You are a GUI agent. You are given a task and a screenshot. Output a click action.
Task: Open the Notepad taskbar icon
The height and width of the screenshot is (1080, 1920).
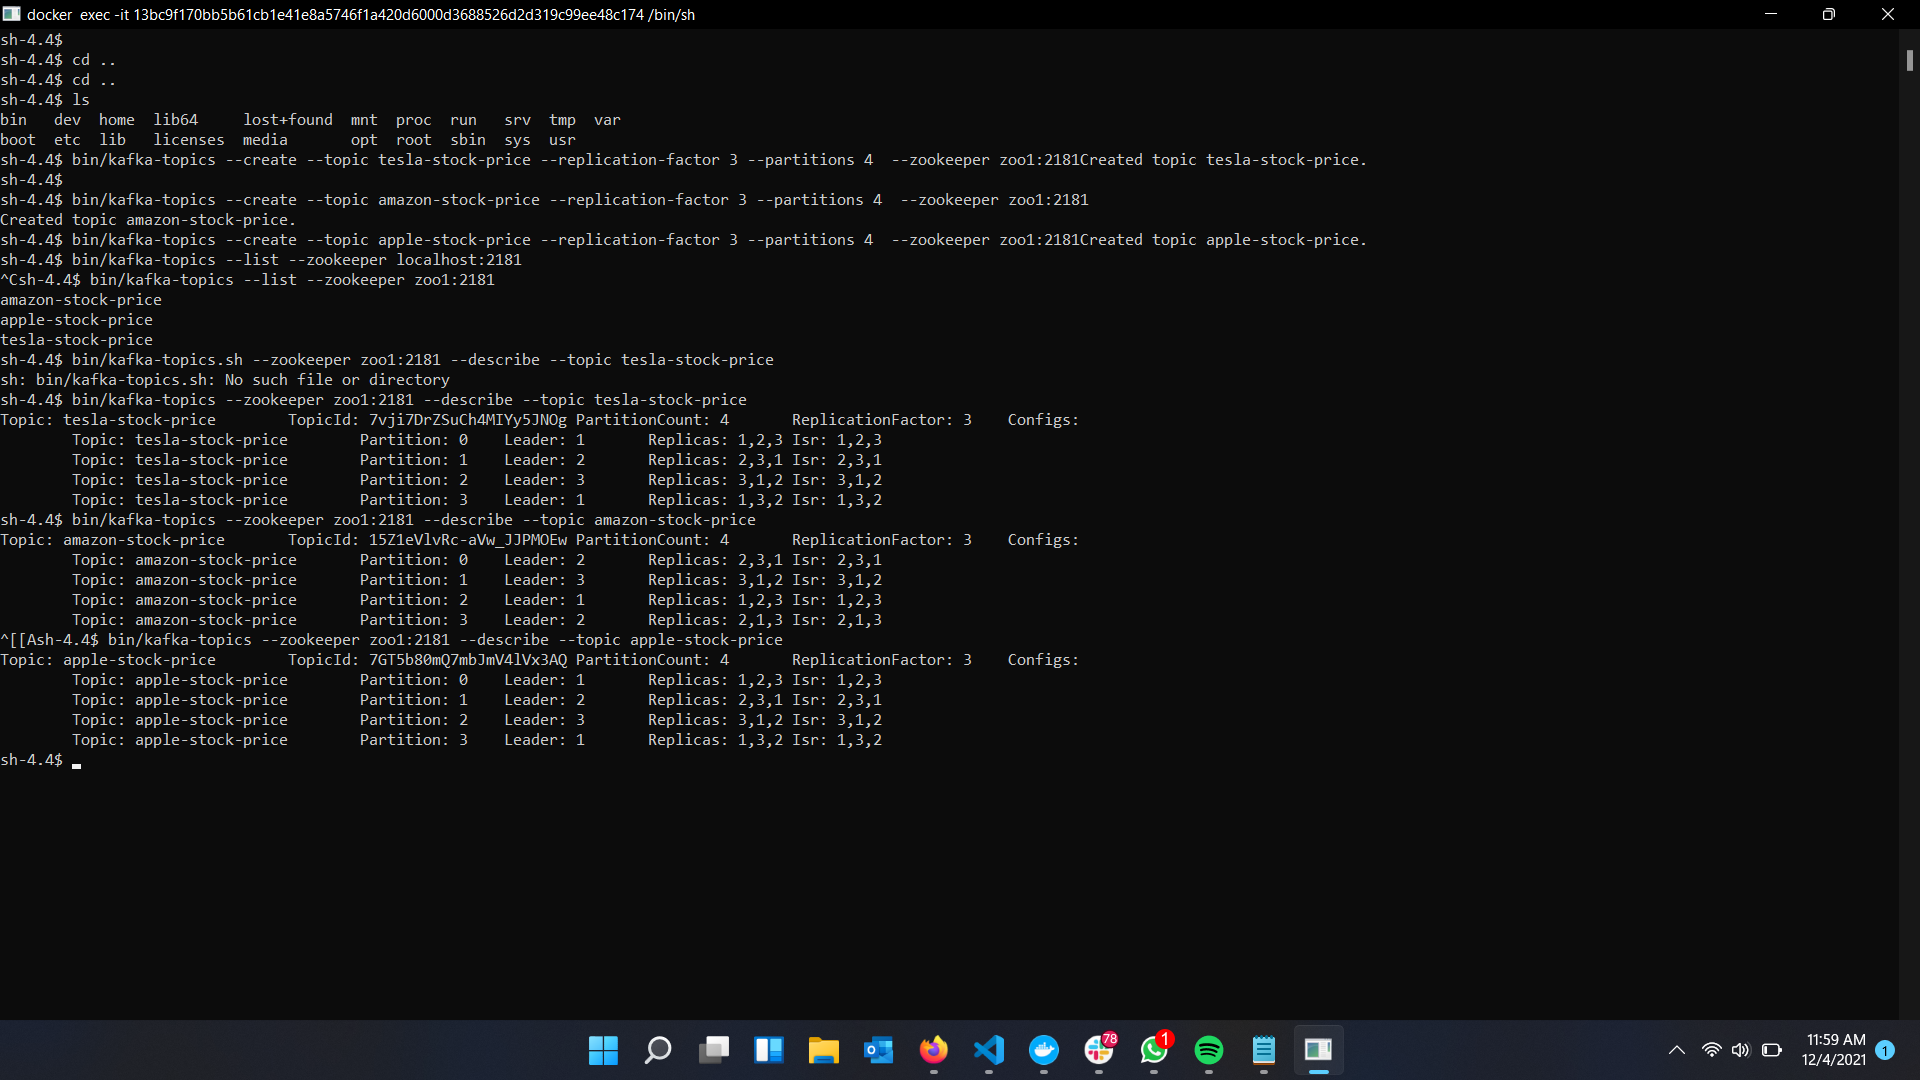(1263, 1050)
